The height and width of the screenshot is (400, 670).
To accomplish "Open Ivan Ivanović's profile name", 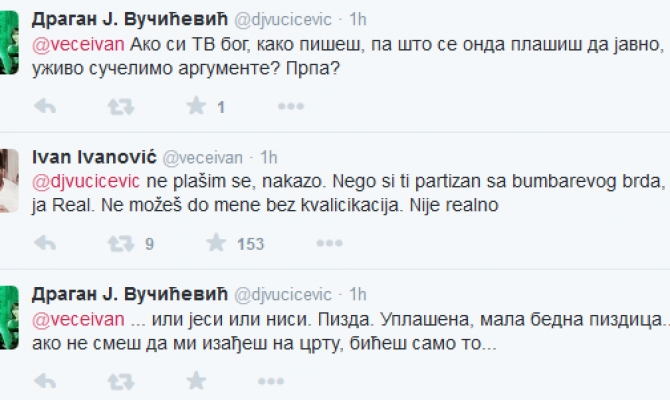I will click(93, 157).
